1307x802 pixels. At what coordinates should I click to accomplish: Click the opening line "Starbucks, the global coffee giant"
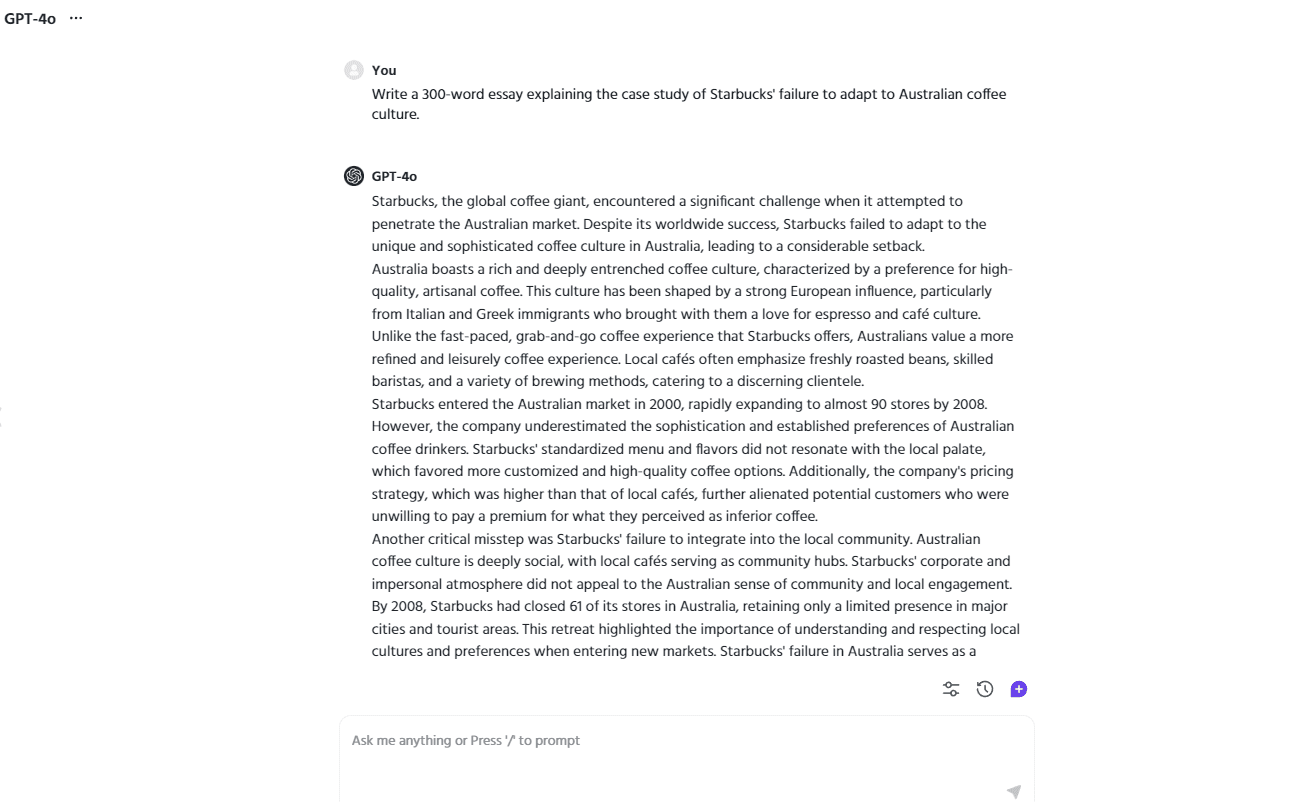667,201
